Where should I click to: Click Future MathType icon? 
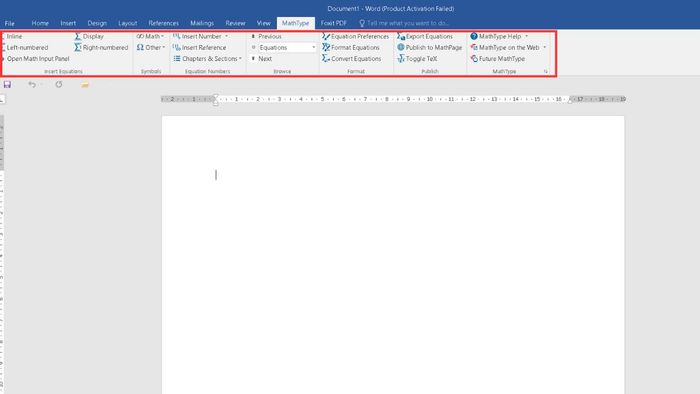(474, 58)
